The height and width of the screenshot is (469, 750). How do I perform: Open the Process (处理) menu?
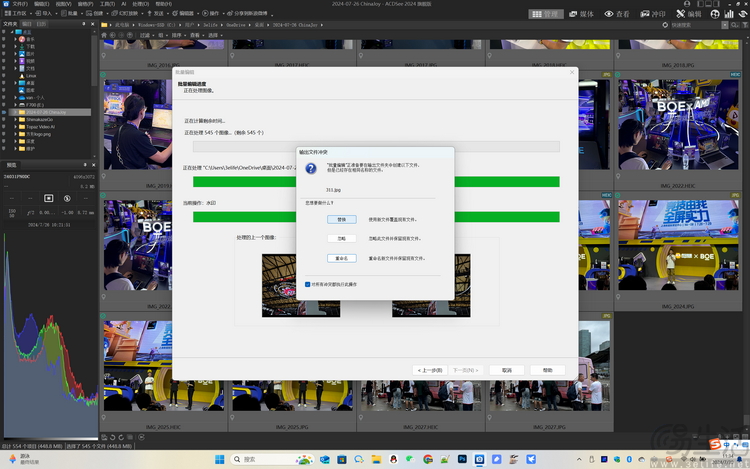[x=140, y=4]
